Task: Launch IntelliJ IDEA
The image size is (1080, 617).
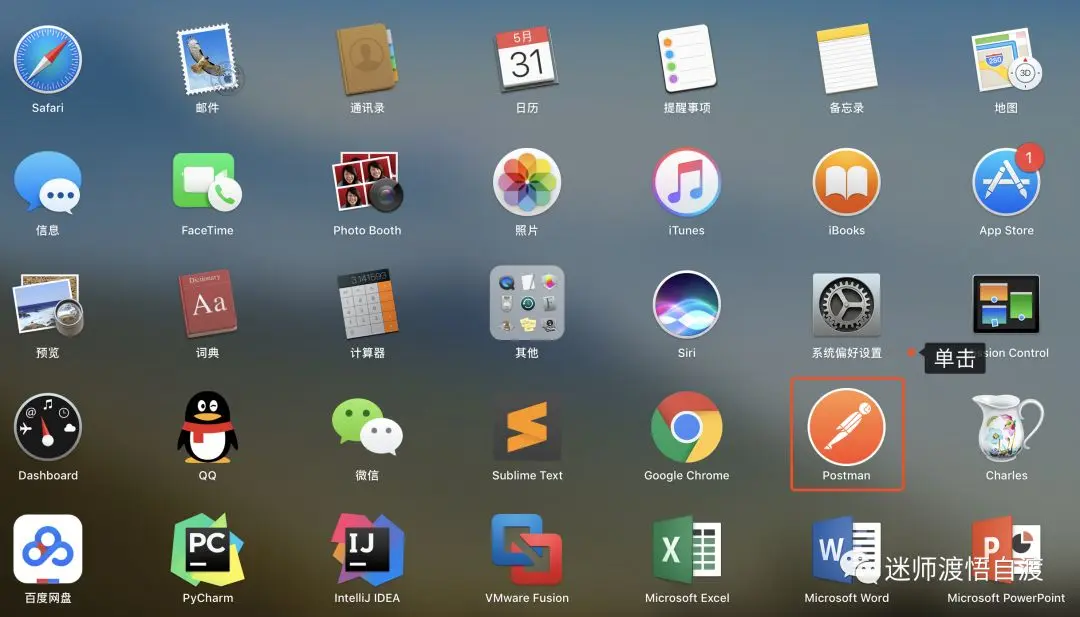Action: 367,550
